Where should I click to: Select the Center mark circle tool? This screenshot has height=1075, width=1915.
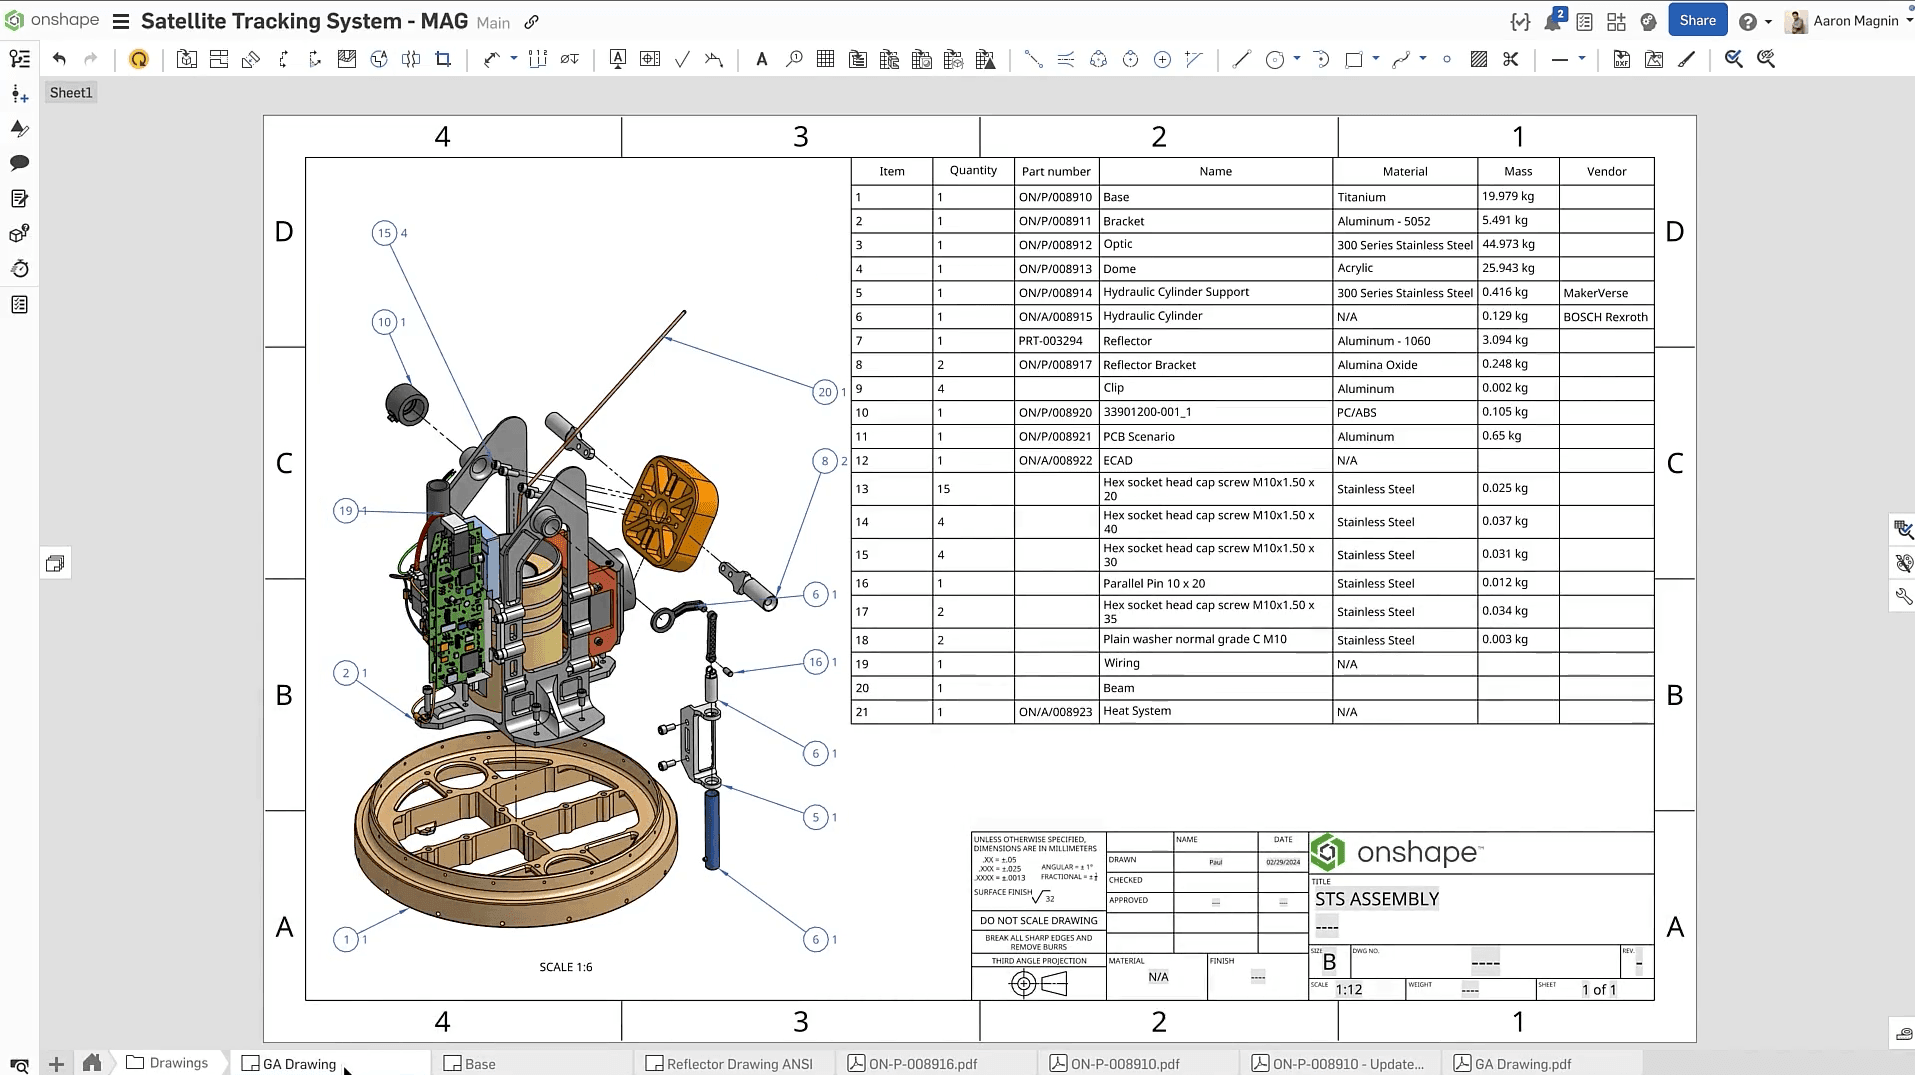1162,59
